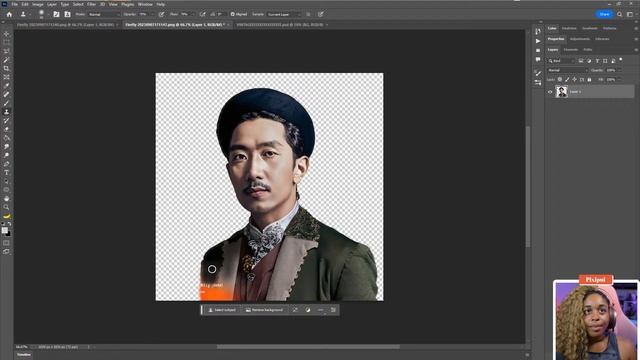Open the workspace switcher icon
This screenshot has height=360, width=640.
[630, 14]
